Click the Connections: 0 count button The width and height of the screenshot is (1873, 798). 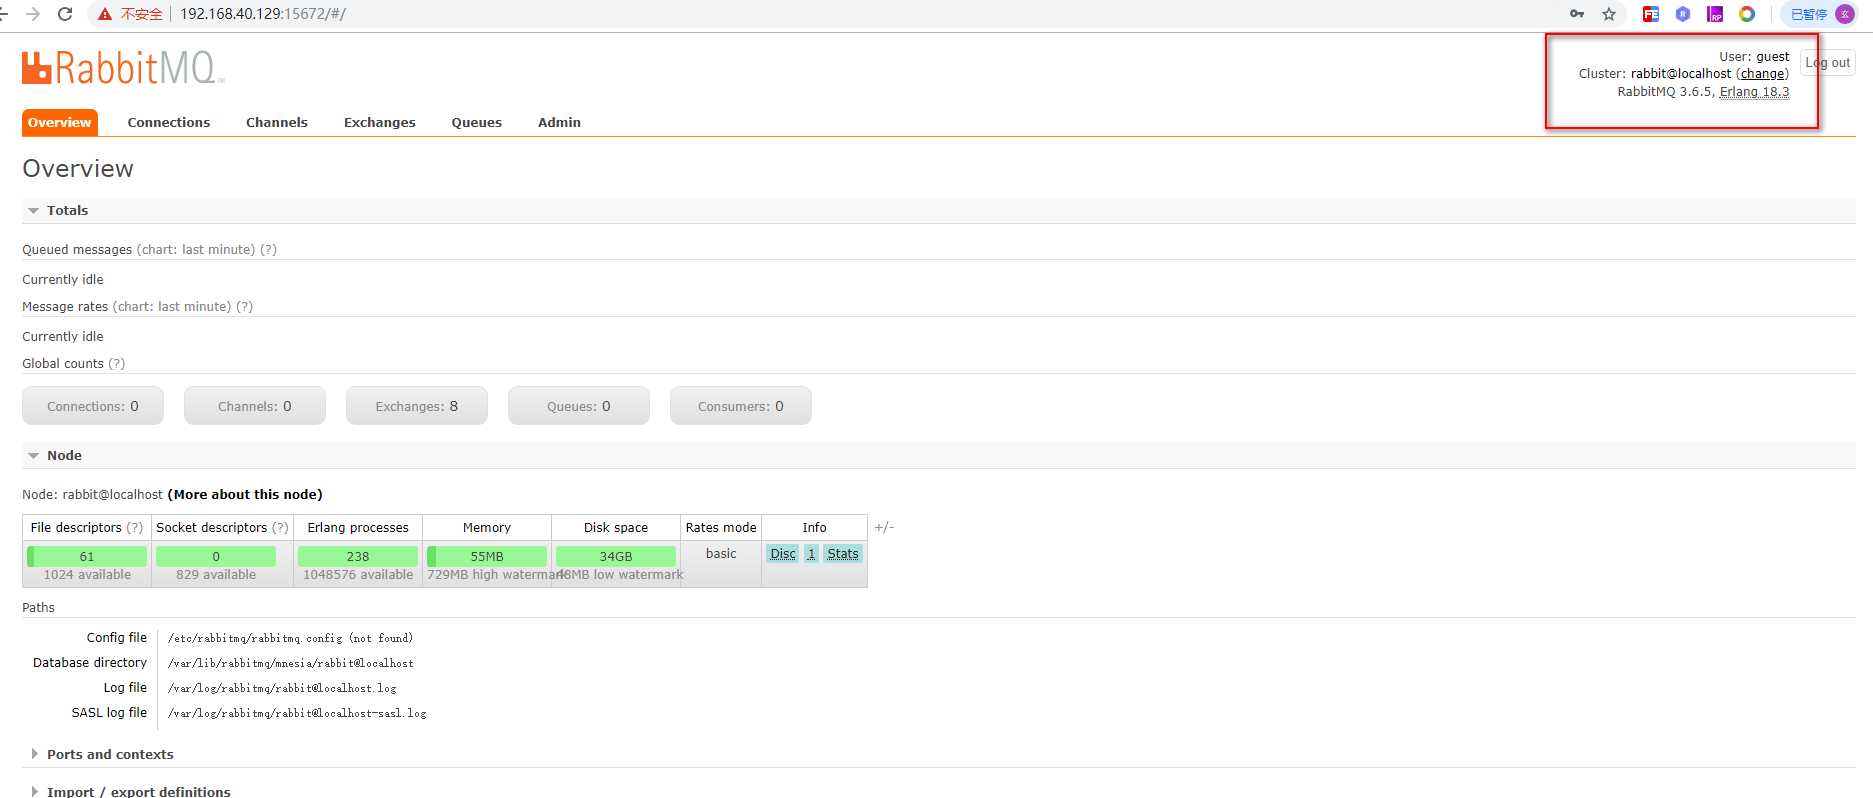coord(93,406)
